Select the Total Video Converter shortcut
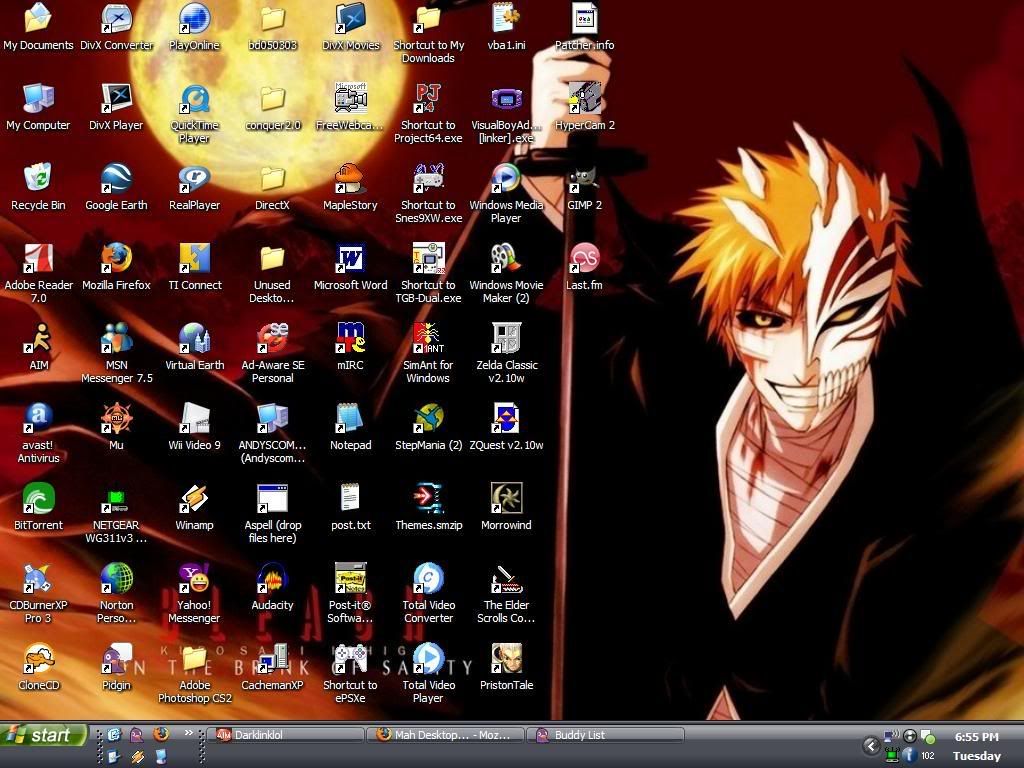Screen dimensions: 1024x768 pyautogui.click(x=428, y=594)
